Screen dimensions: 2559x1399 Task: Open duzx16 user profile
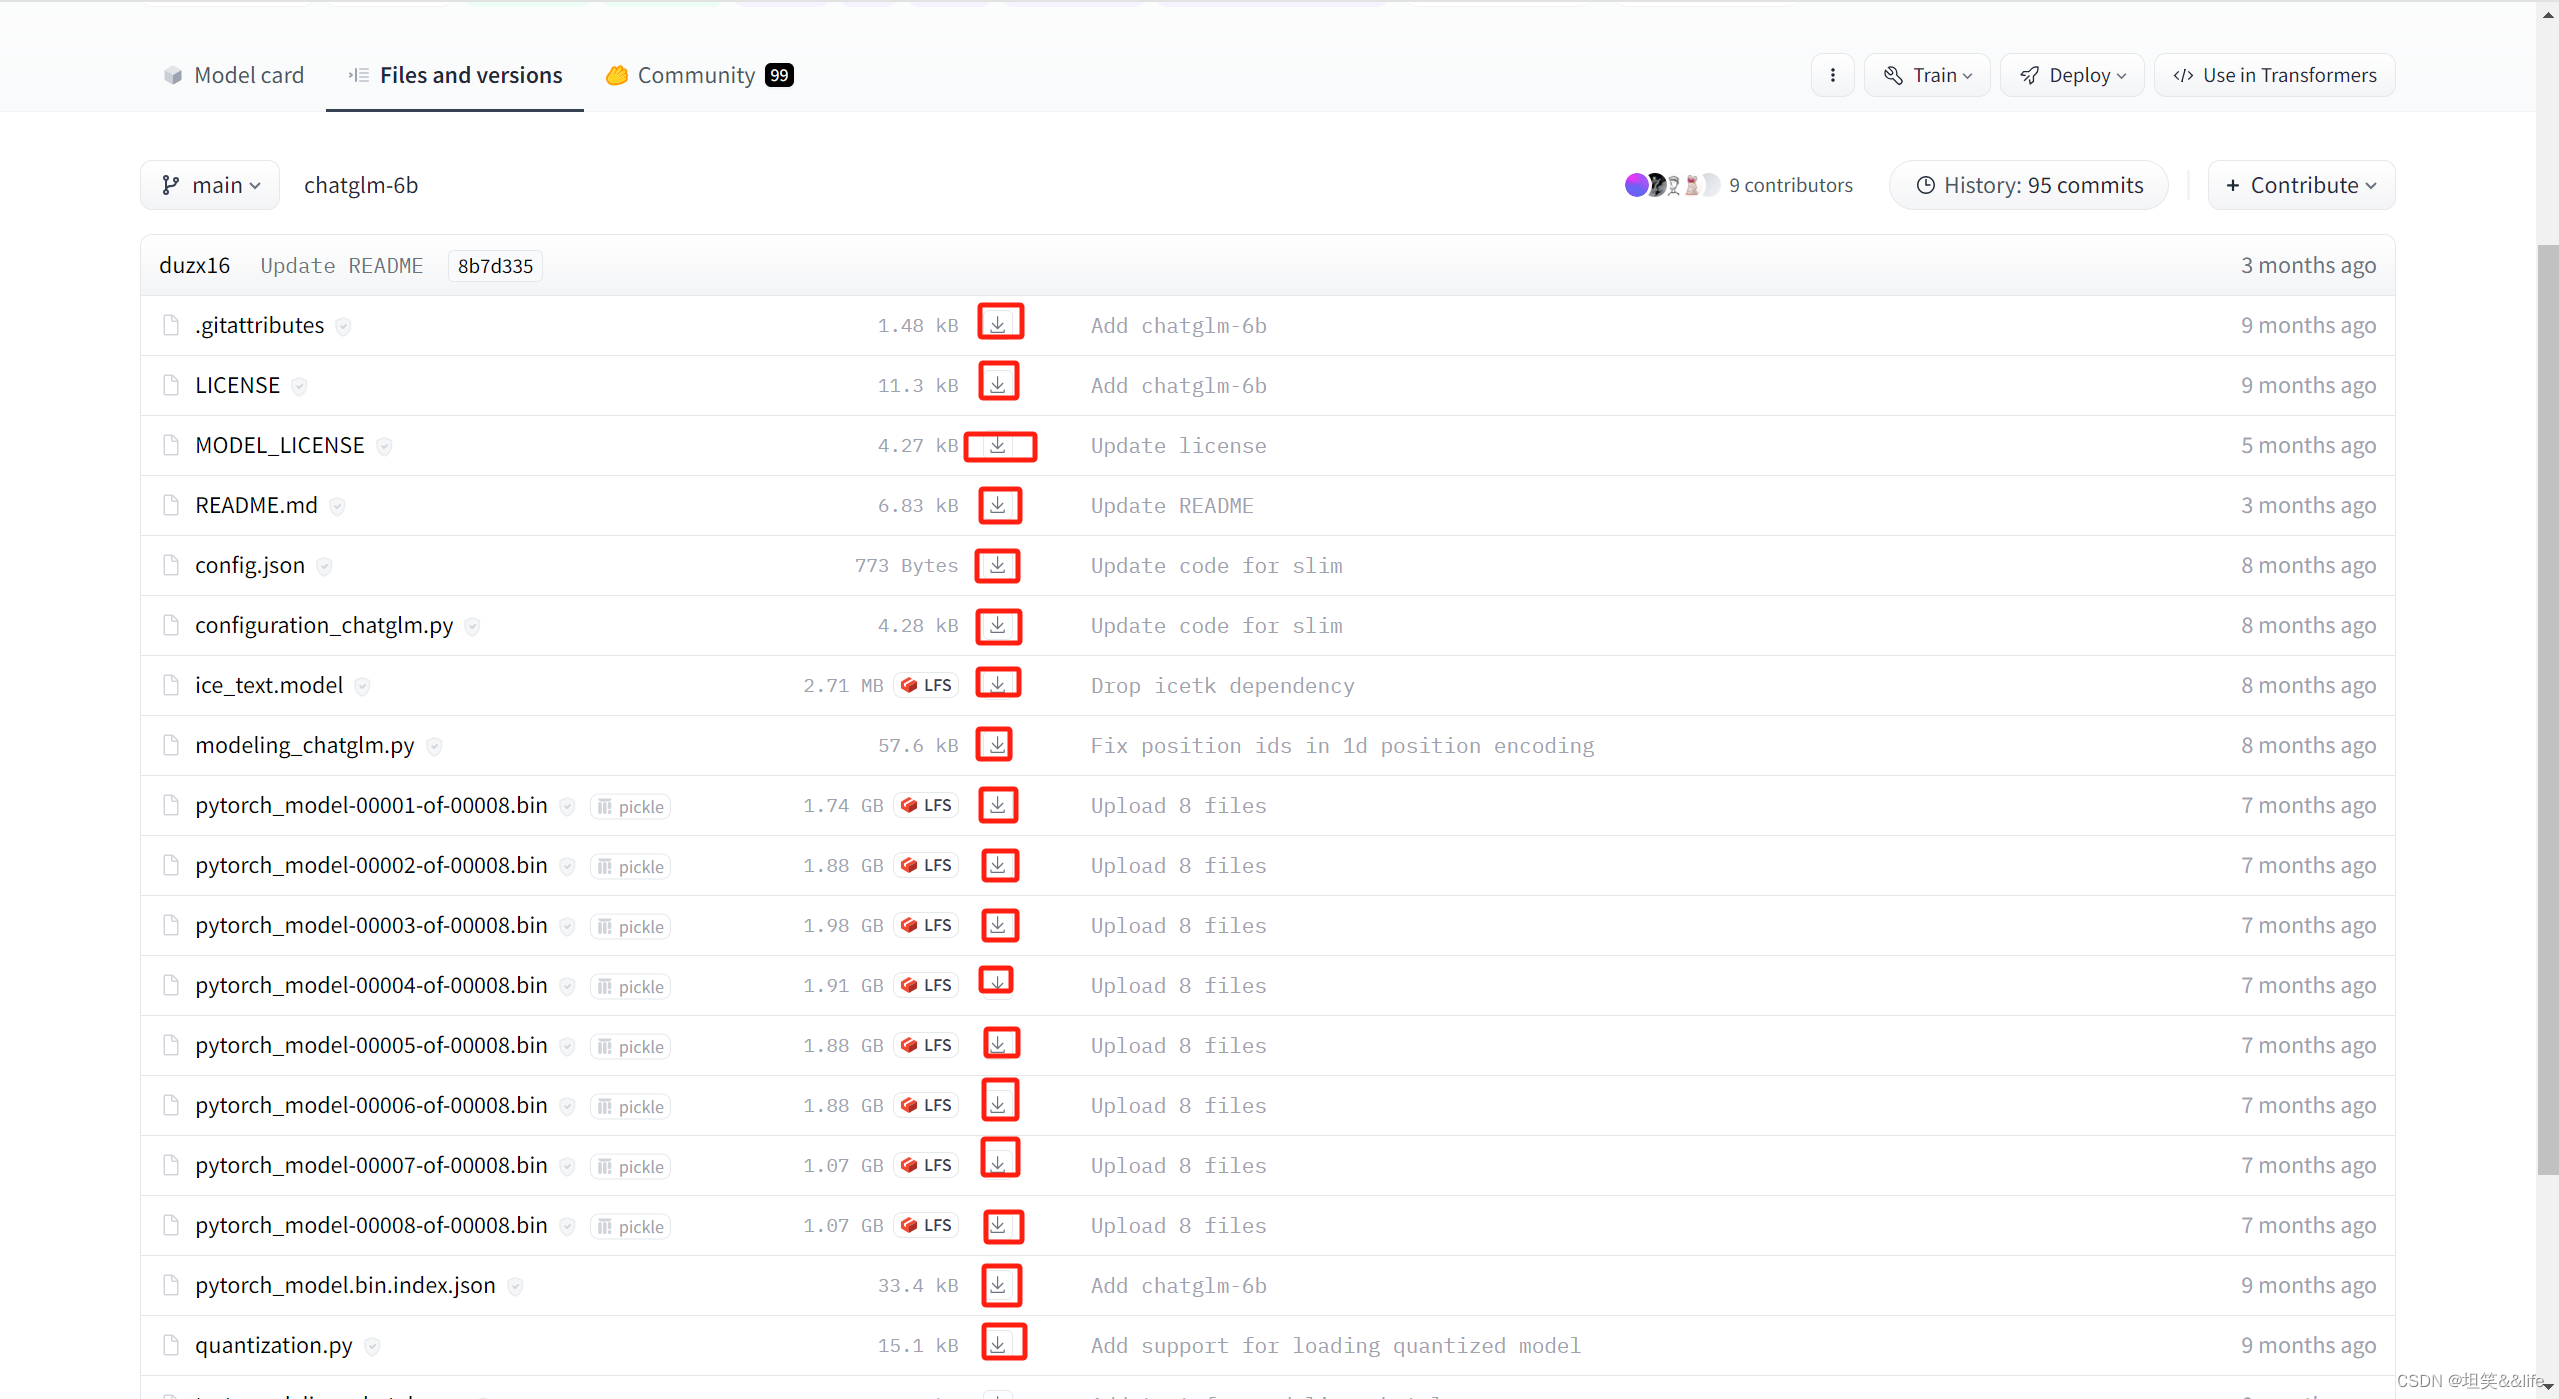[195, 265]
